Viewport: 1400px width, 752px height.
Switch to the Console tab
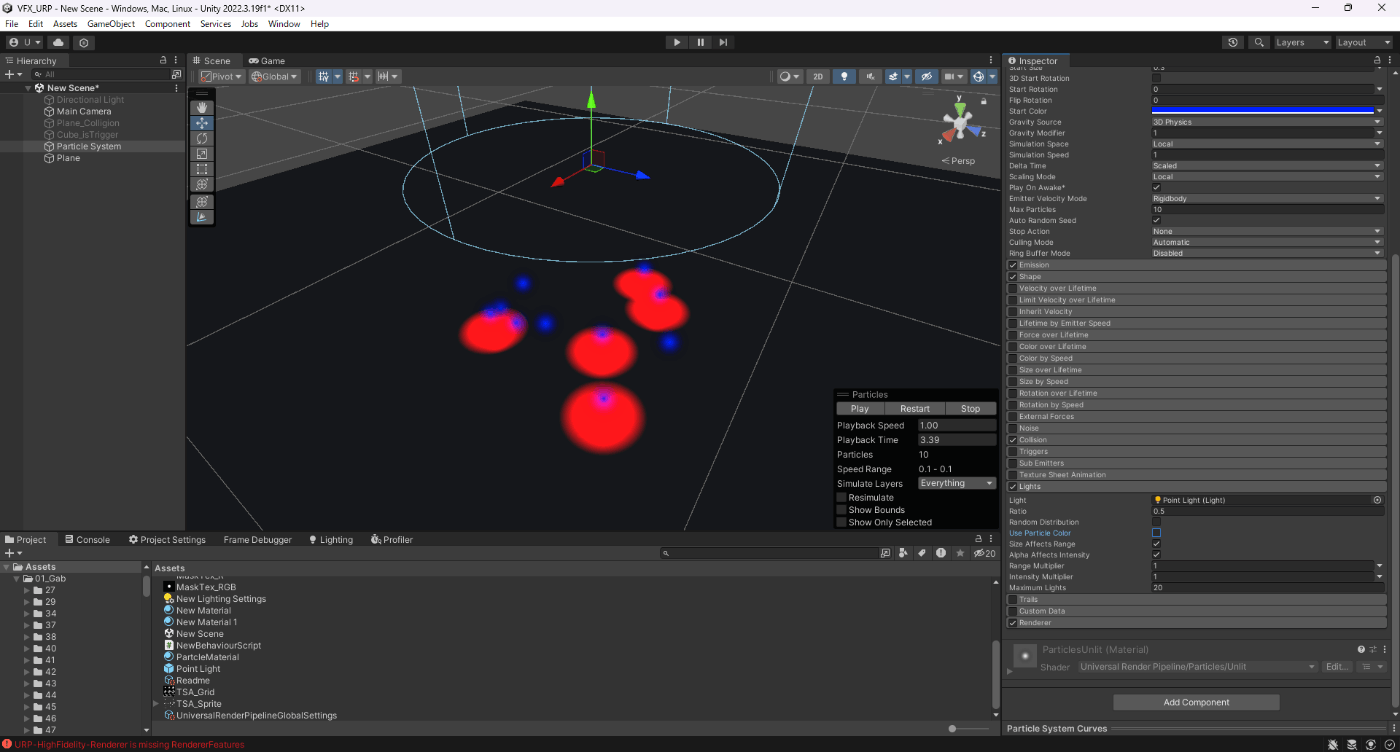[87, 539]
